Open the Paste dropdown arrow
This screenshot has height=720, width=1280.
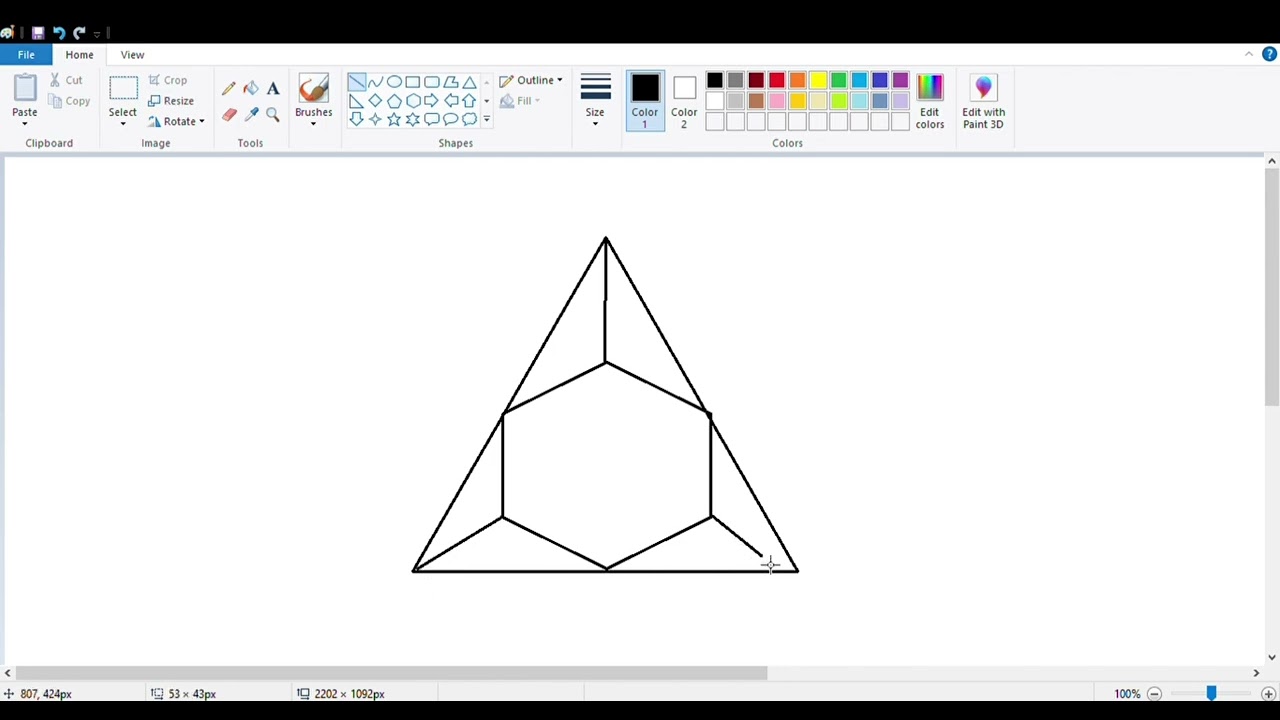pos(25,123)
